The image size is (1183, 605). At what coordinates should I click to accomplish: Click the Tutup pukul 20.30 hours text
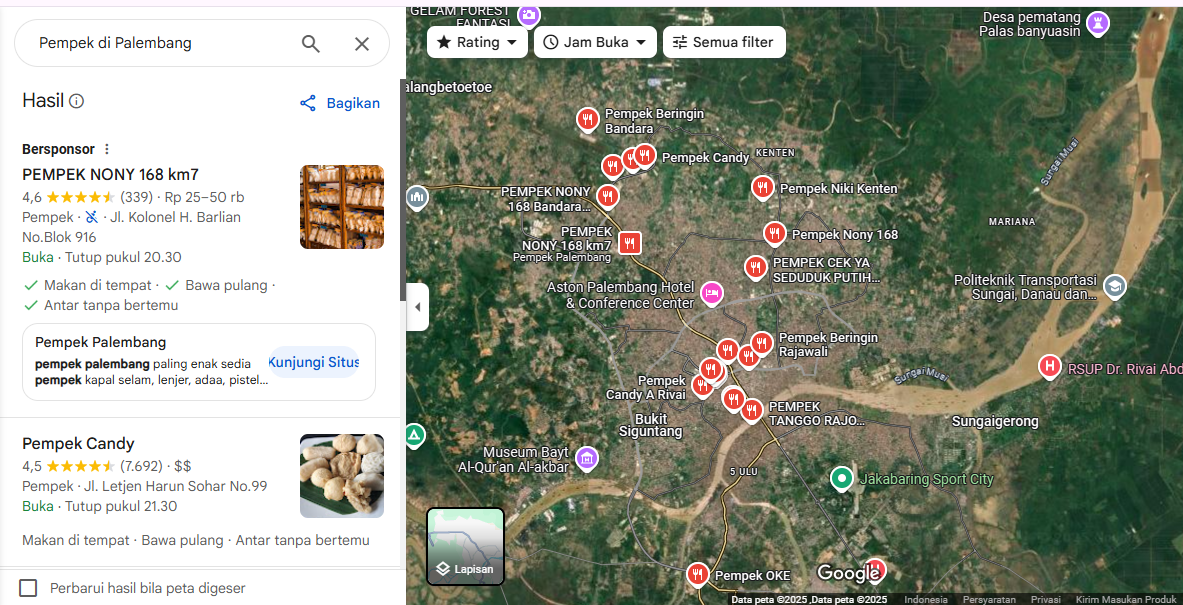pos(123,257)
